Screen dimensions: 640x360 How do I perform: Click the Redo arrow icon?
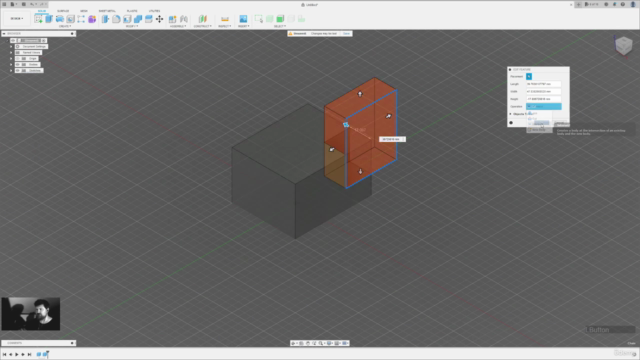click(x=42, y=4)
